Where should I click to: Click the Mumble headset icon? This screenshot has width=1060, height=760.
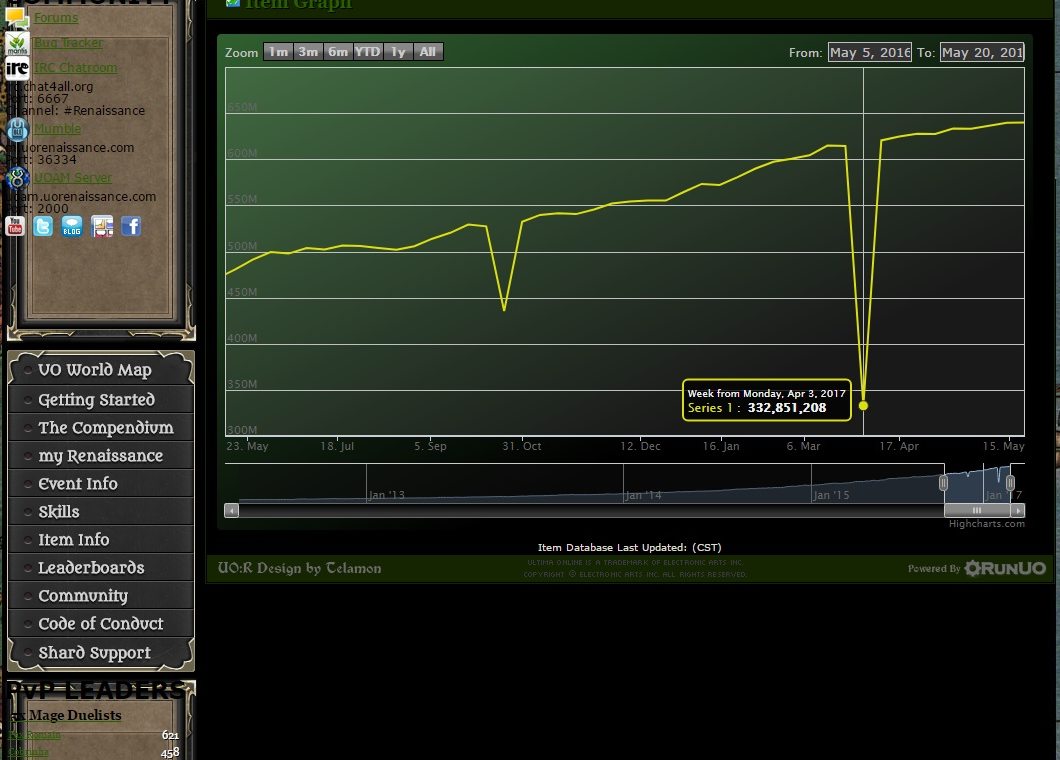(18, 129)
